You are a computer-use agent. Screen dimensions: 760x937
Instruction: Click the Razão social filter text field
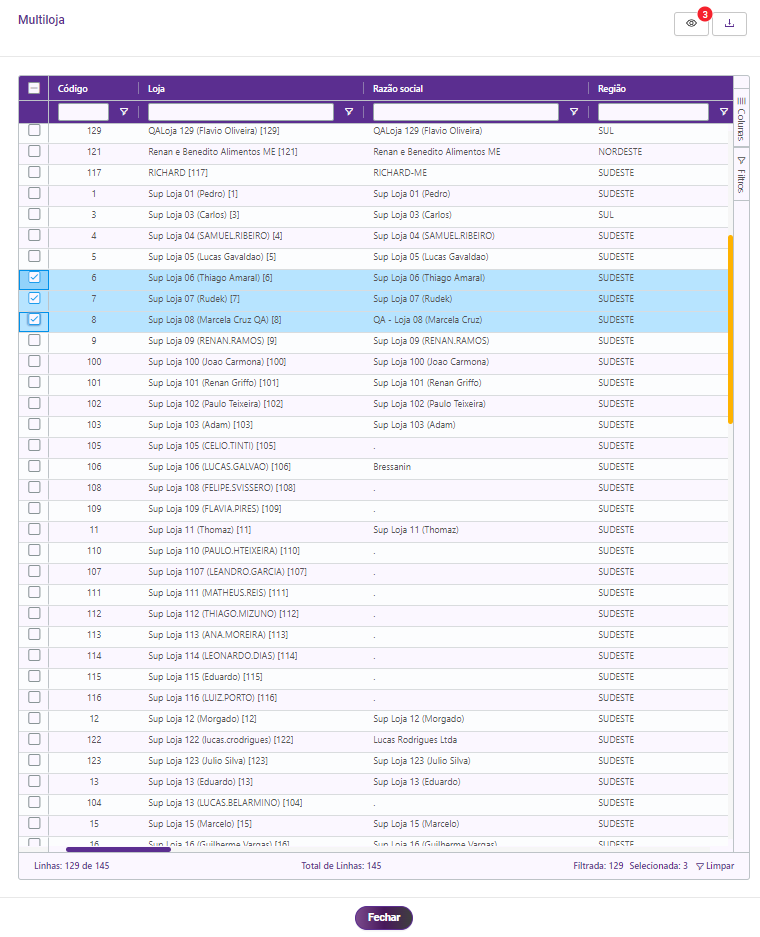coord(465,112)
